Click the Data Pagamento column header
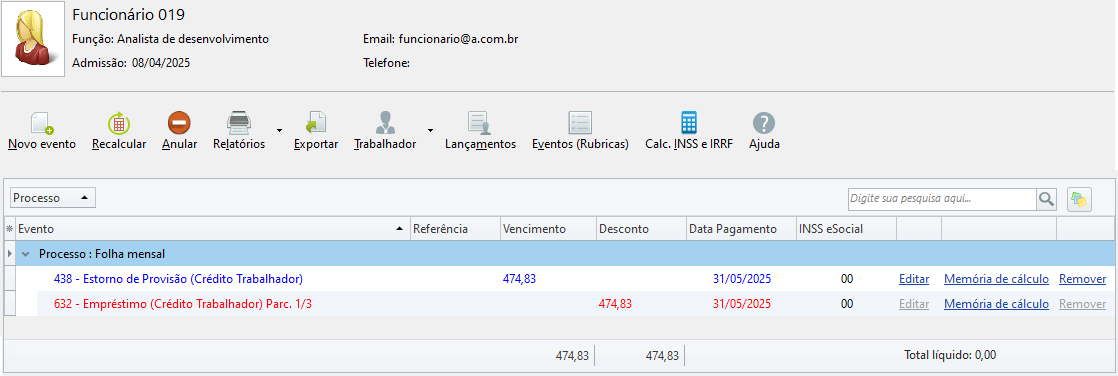Screen dimensions: 1118x376 [x=740, y=229]
